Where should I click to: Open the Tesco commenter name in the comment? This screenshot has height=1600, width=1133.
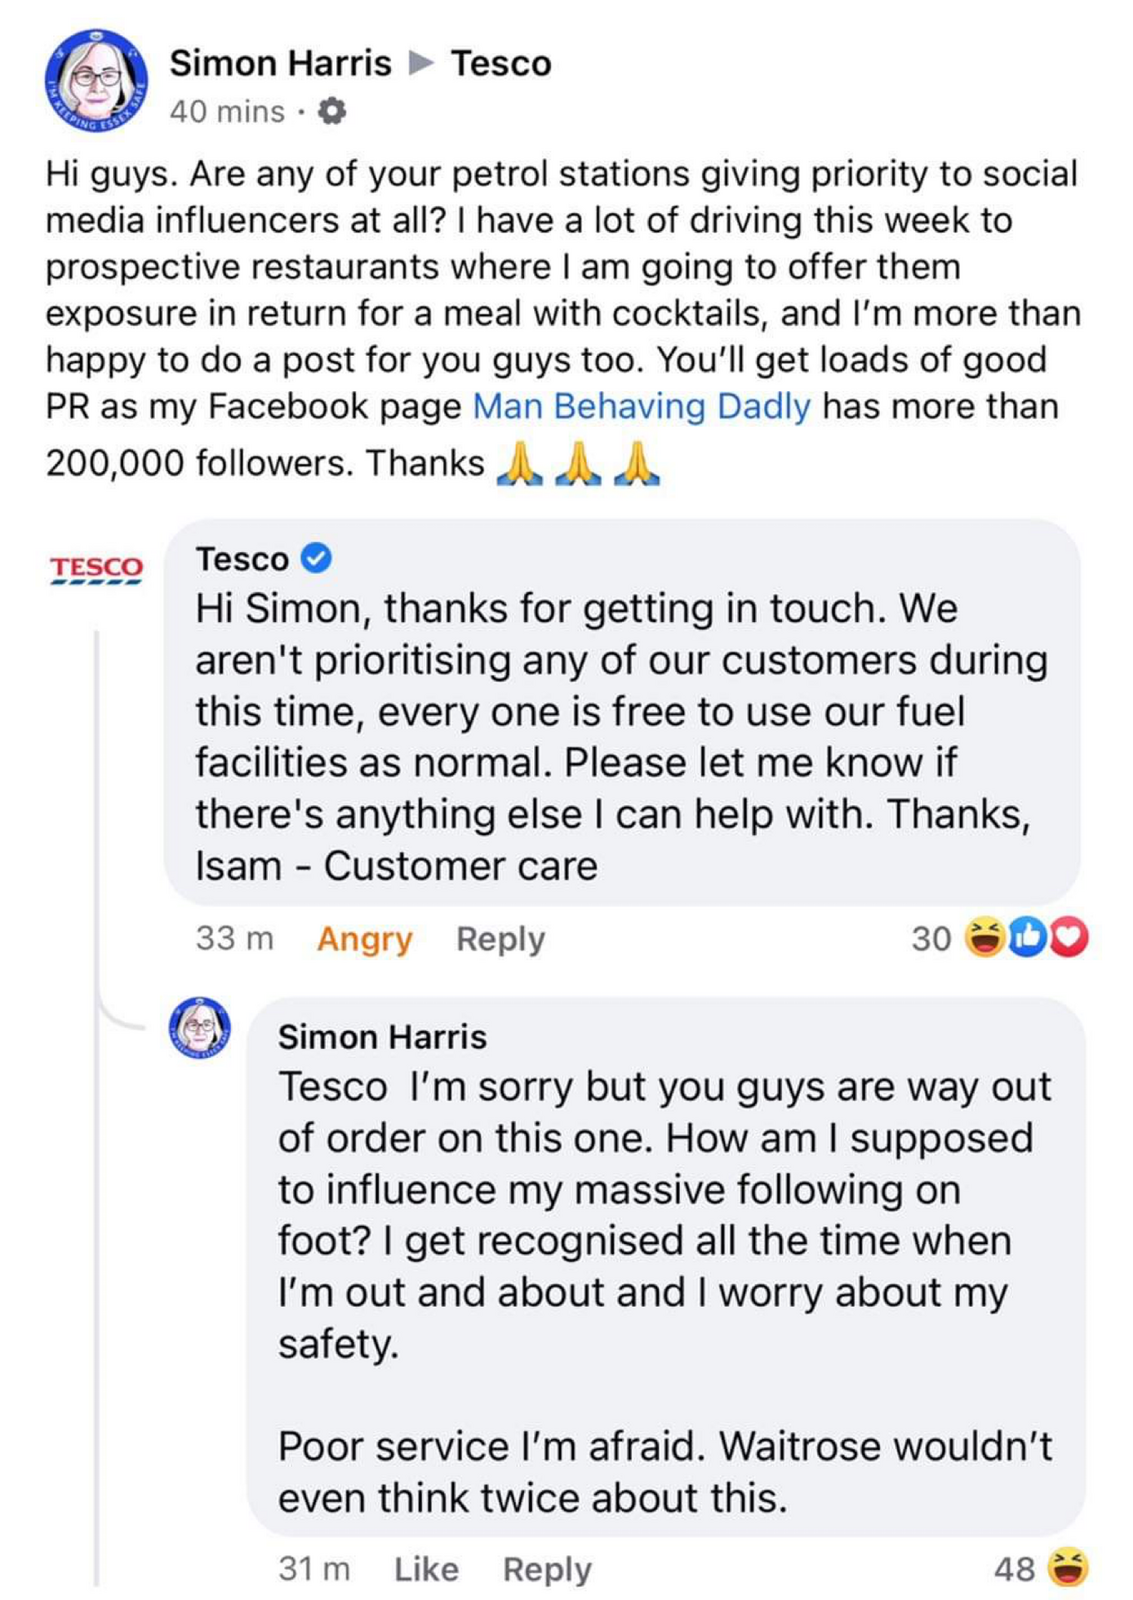tap(242, 559)
